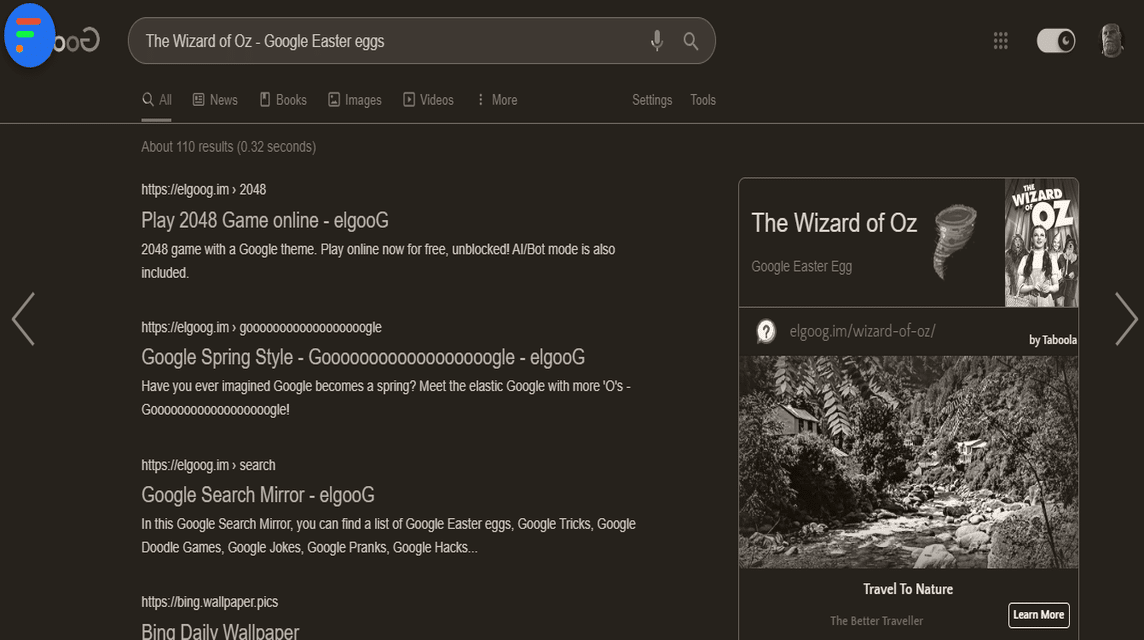Click the microphone voice search icon
The width and height of the screenshot is (1144, 640).
coord(657,41)
